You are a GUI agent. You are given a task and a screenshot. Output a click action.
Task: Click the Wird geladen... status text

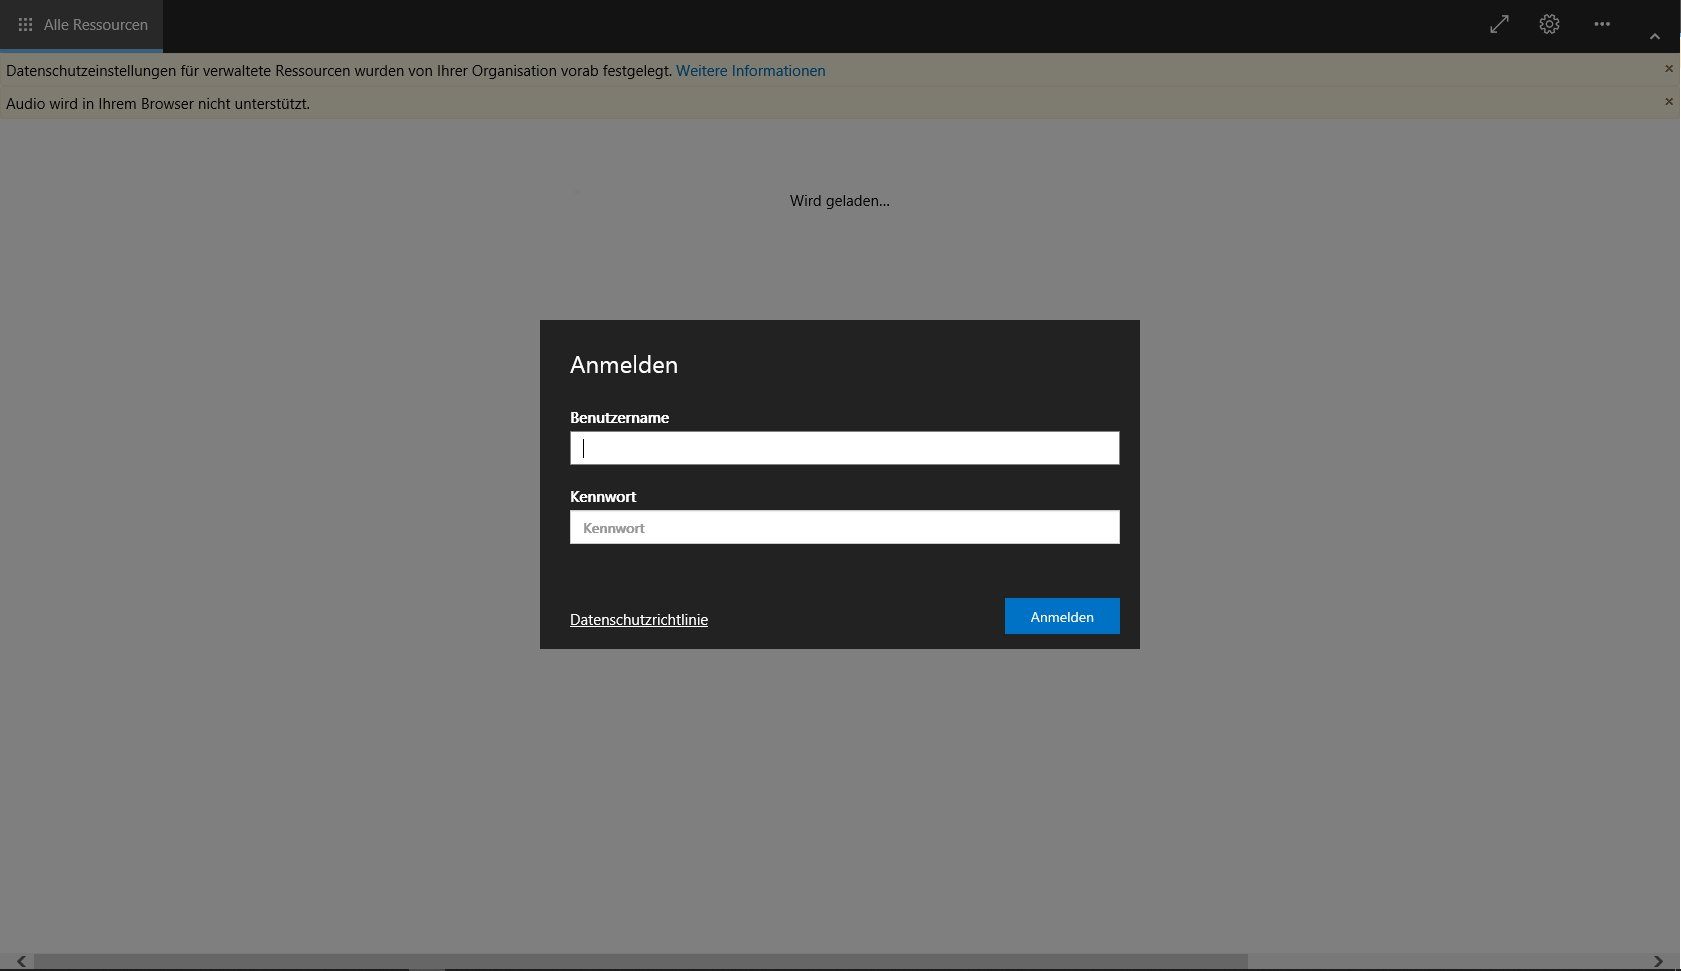point(840,201)
